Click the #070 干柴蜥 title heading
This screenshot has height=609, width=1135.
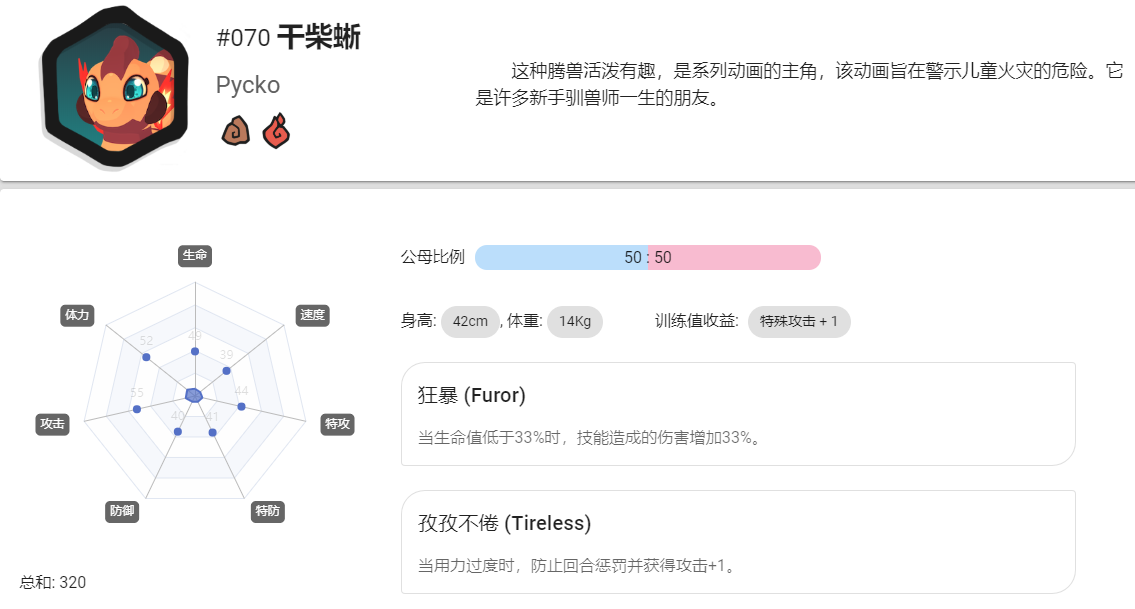[288, 37]
